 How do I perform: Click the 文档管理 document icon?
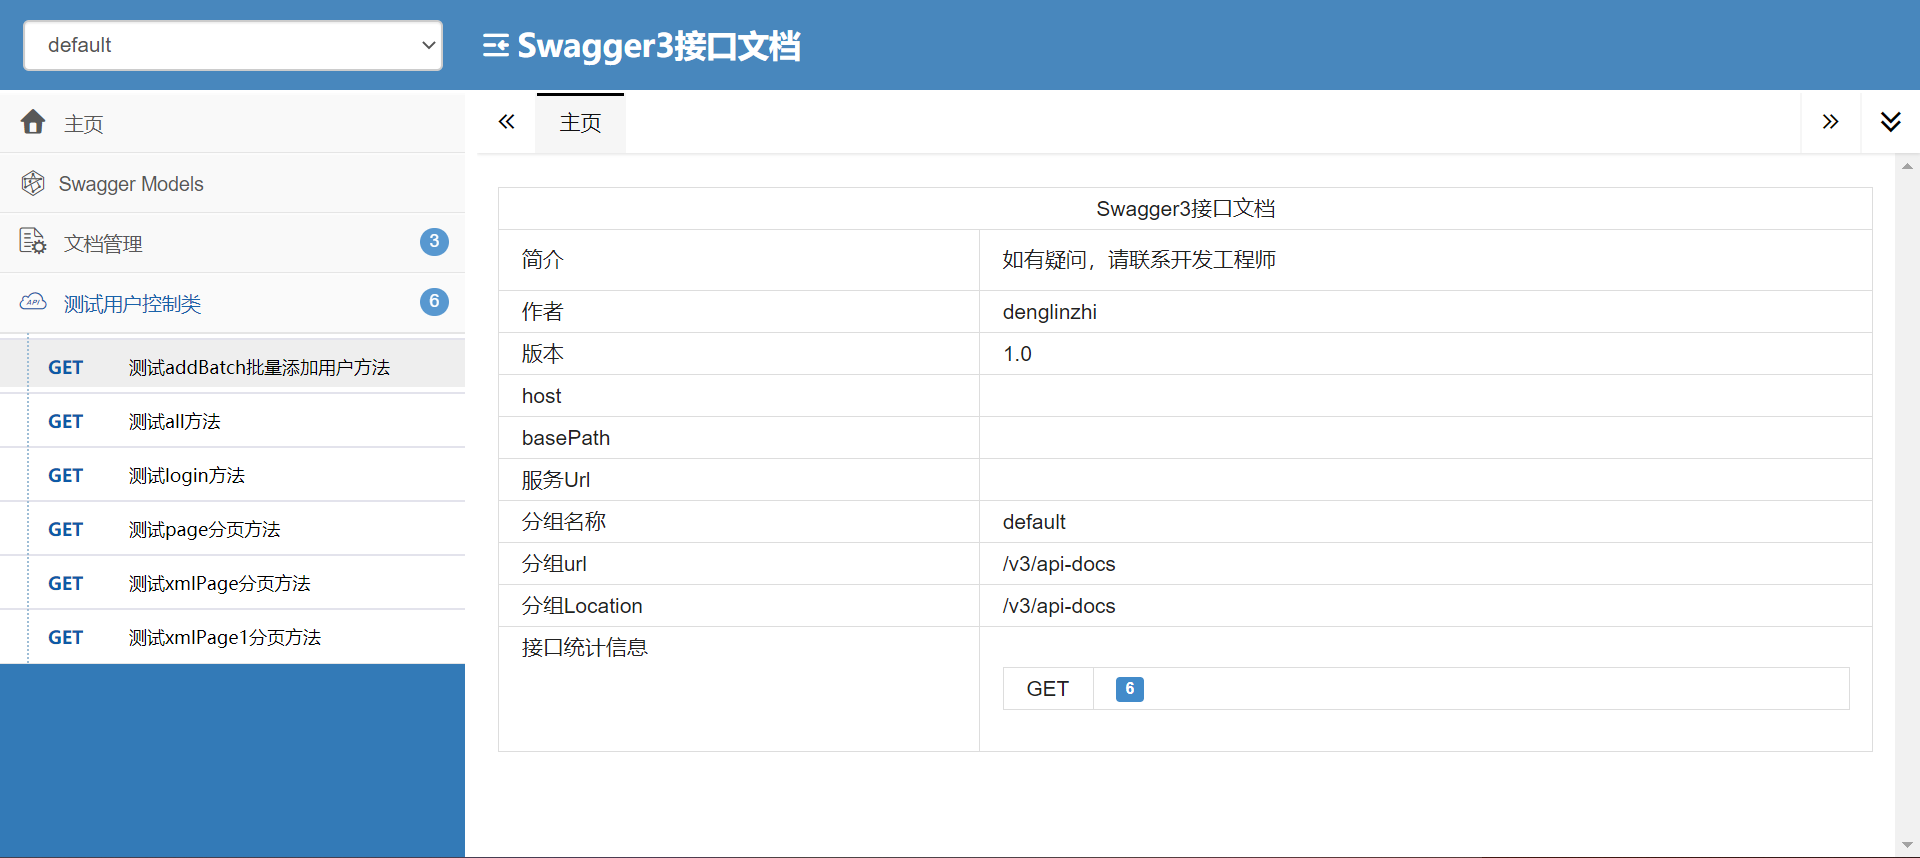pyautogui.click(x=33, y=242)
